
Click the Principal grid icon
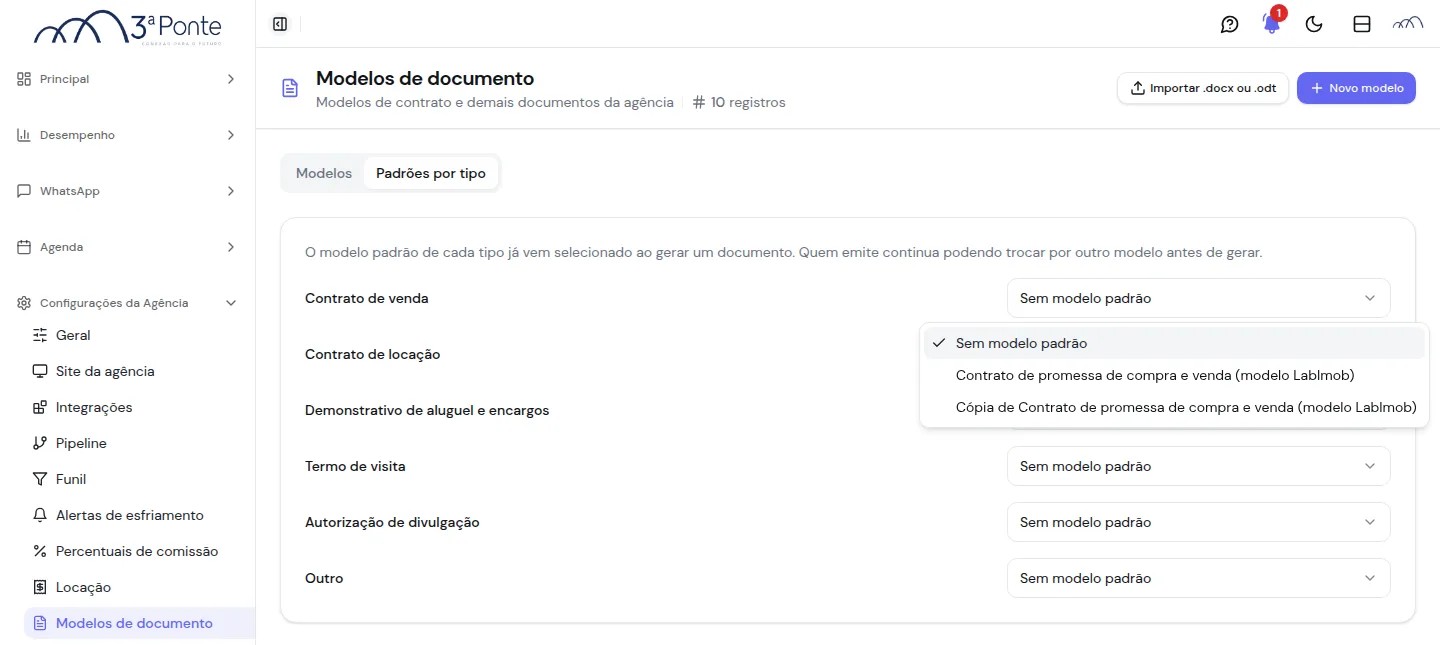[x=24, y=79]
